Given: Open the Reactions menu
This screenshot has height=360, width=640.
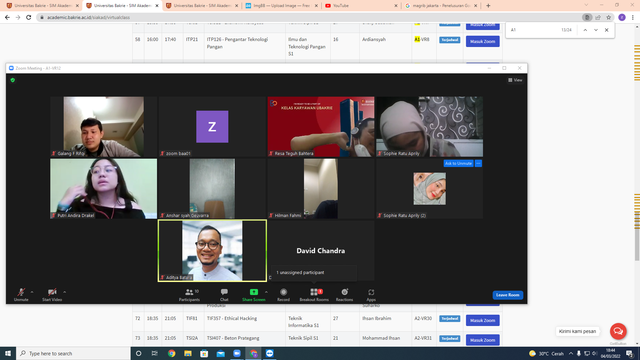Looking at the screenshot, I should coord(344,295).
